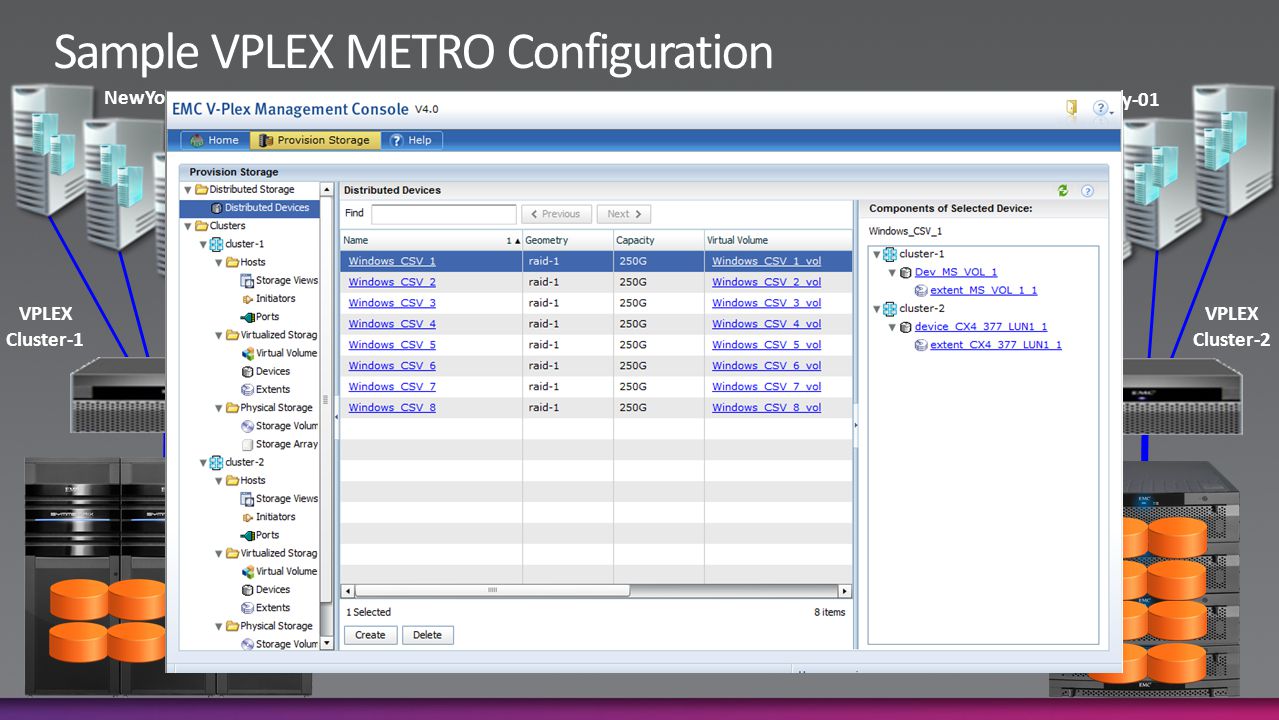Click the navigation tree vertical scrollbar up arrow

click(326, 190)
